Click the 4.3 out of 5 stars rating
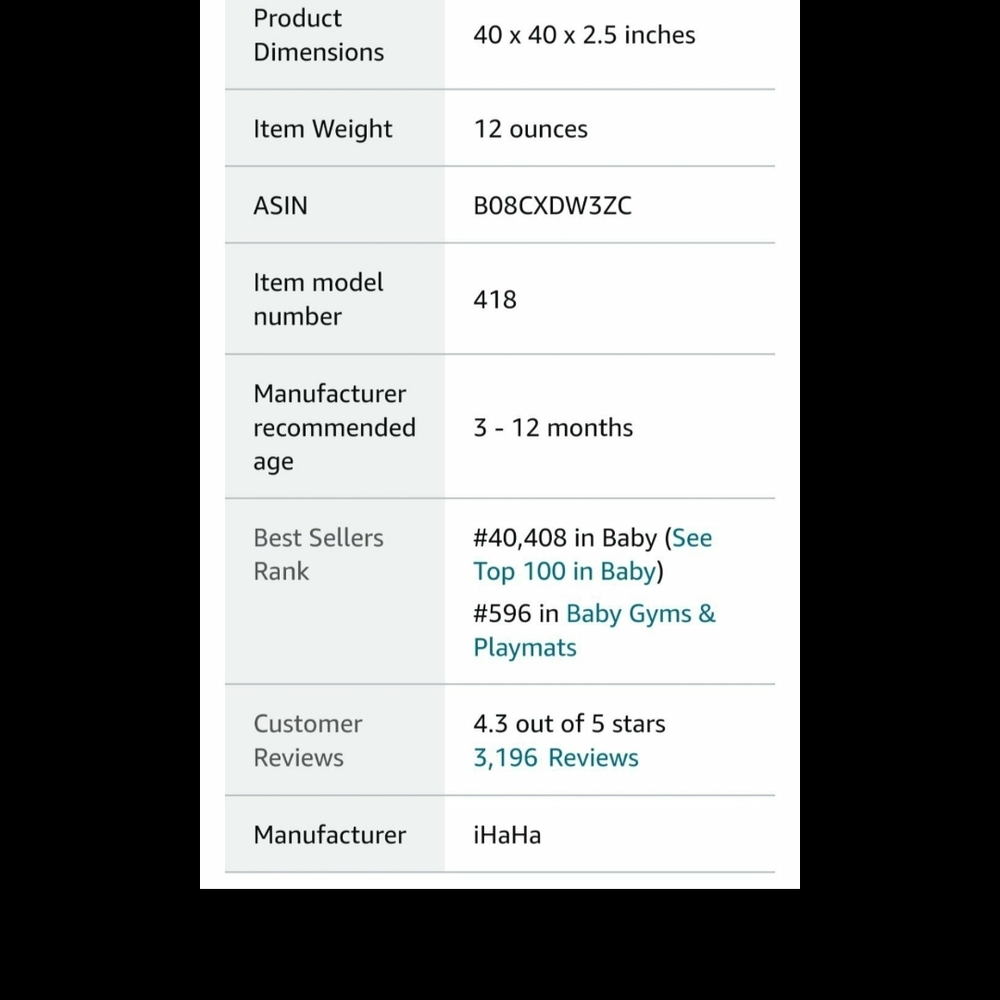 coord(569,724)
